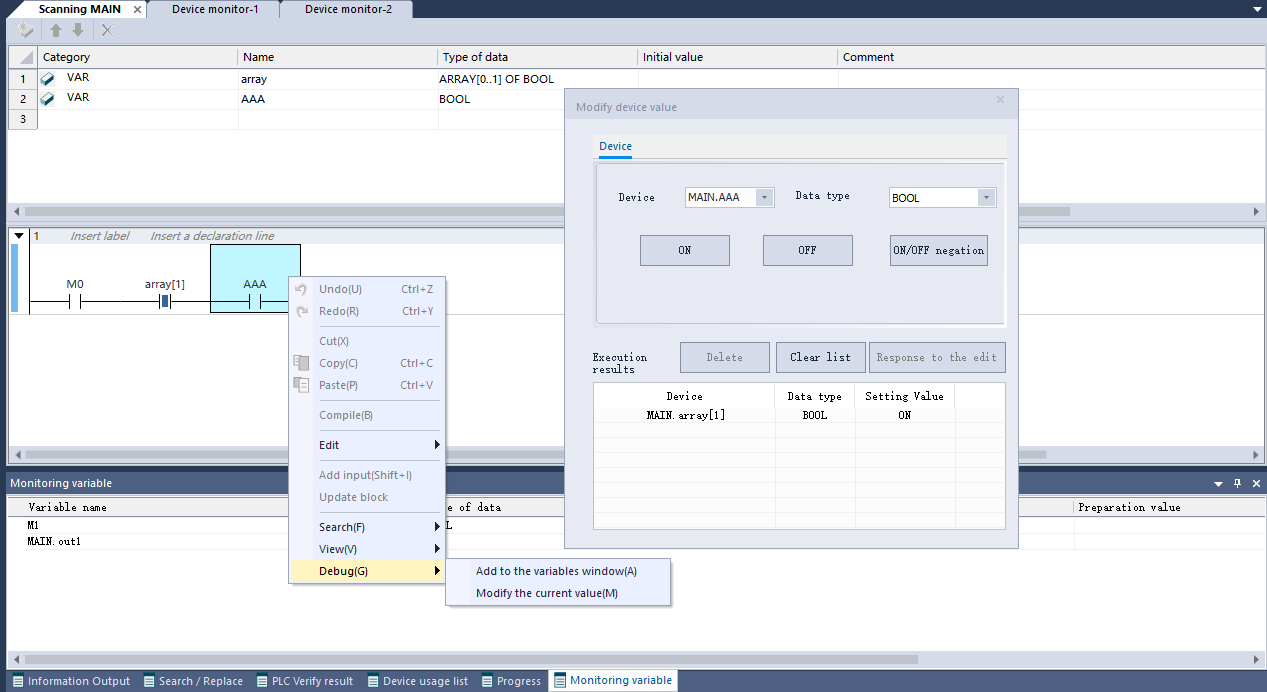Close the Scanning MAIN tab
1267x692 pixels.
[x=137, y=10]
